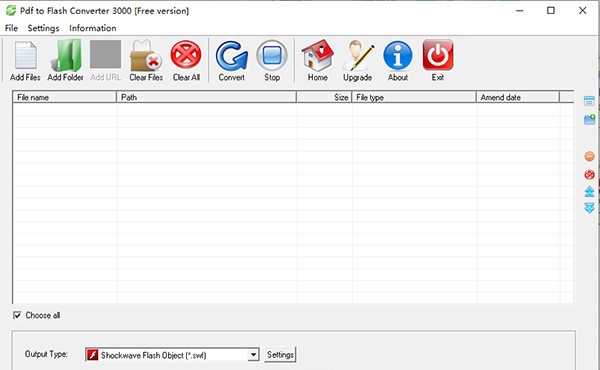Click the red Clear All icon
This screenshot has height=370, width=600.
[186, 55]
